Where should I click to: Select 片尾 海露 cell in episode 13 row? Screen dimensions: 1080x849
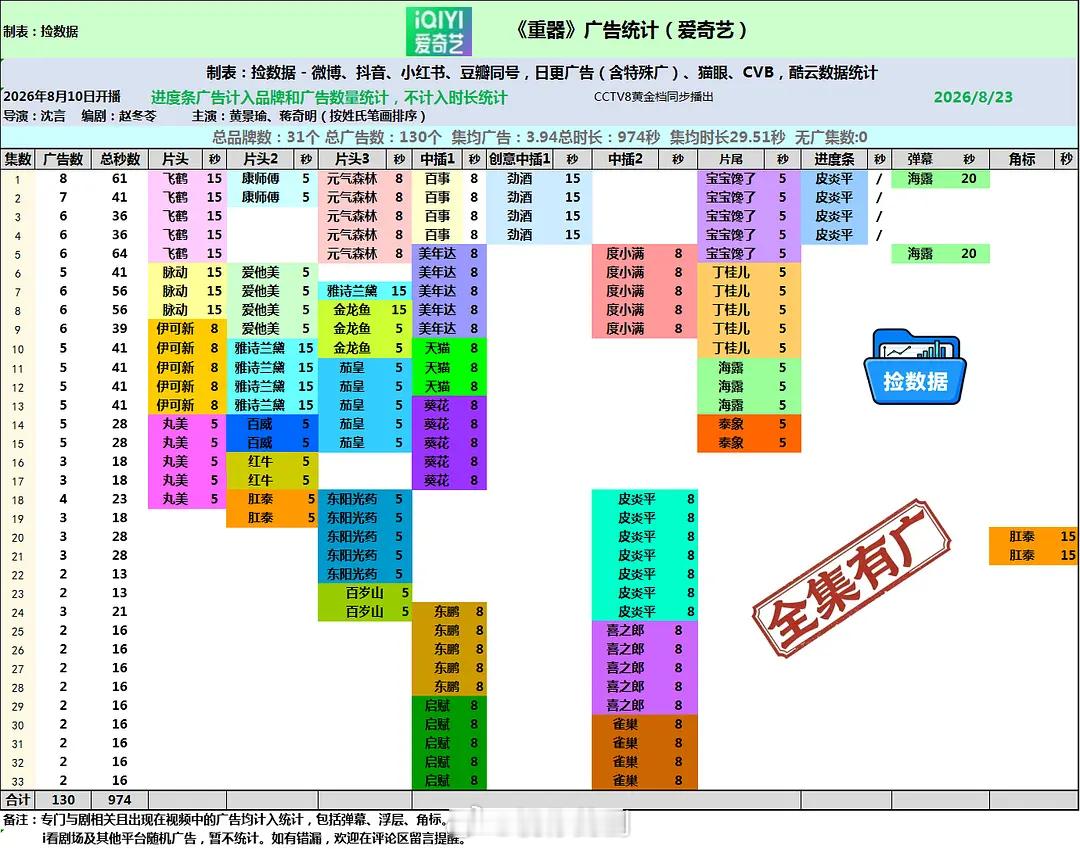point(731,405)
